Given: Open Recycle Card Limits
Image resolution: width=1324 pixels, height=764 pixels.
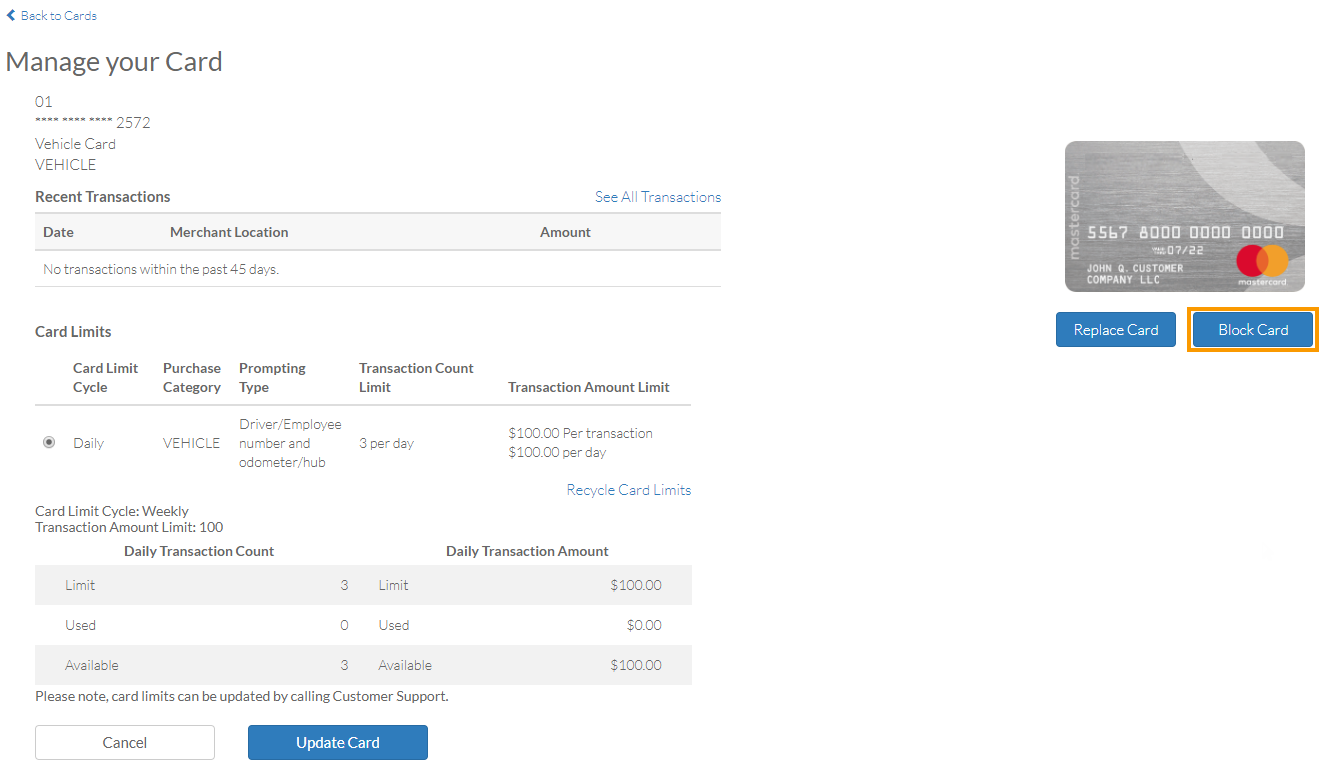Looking at the screenshot, I should pyautogui.click(x=628, y=489).
